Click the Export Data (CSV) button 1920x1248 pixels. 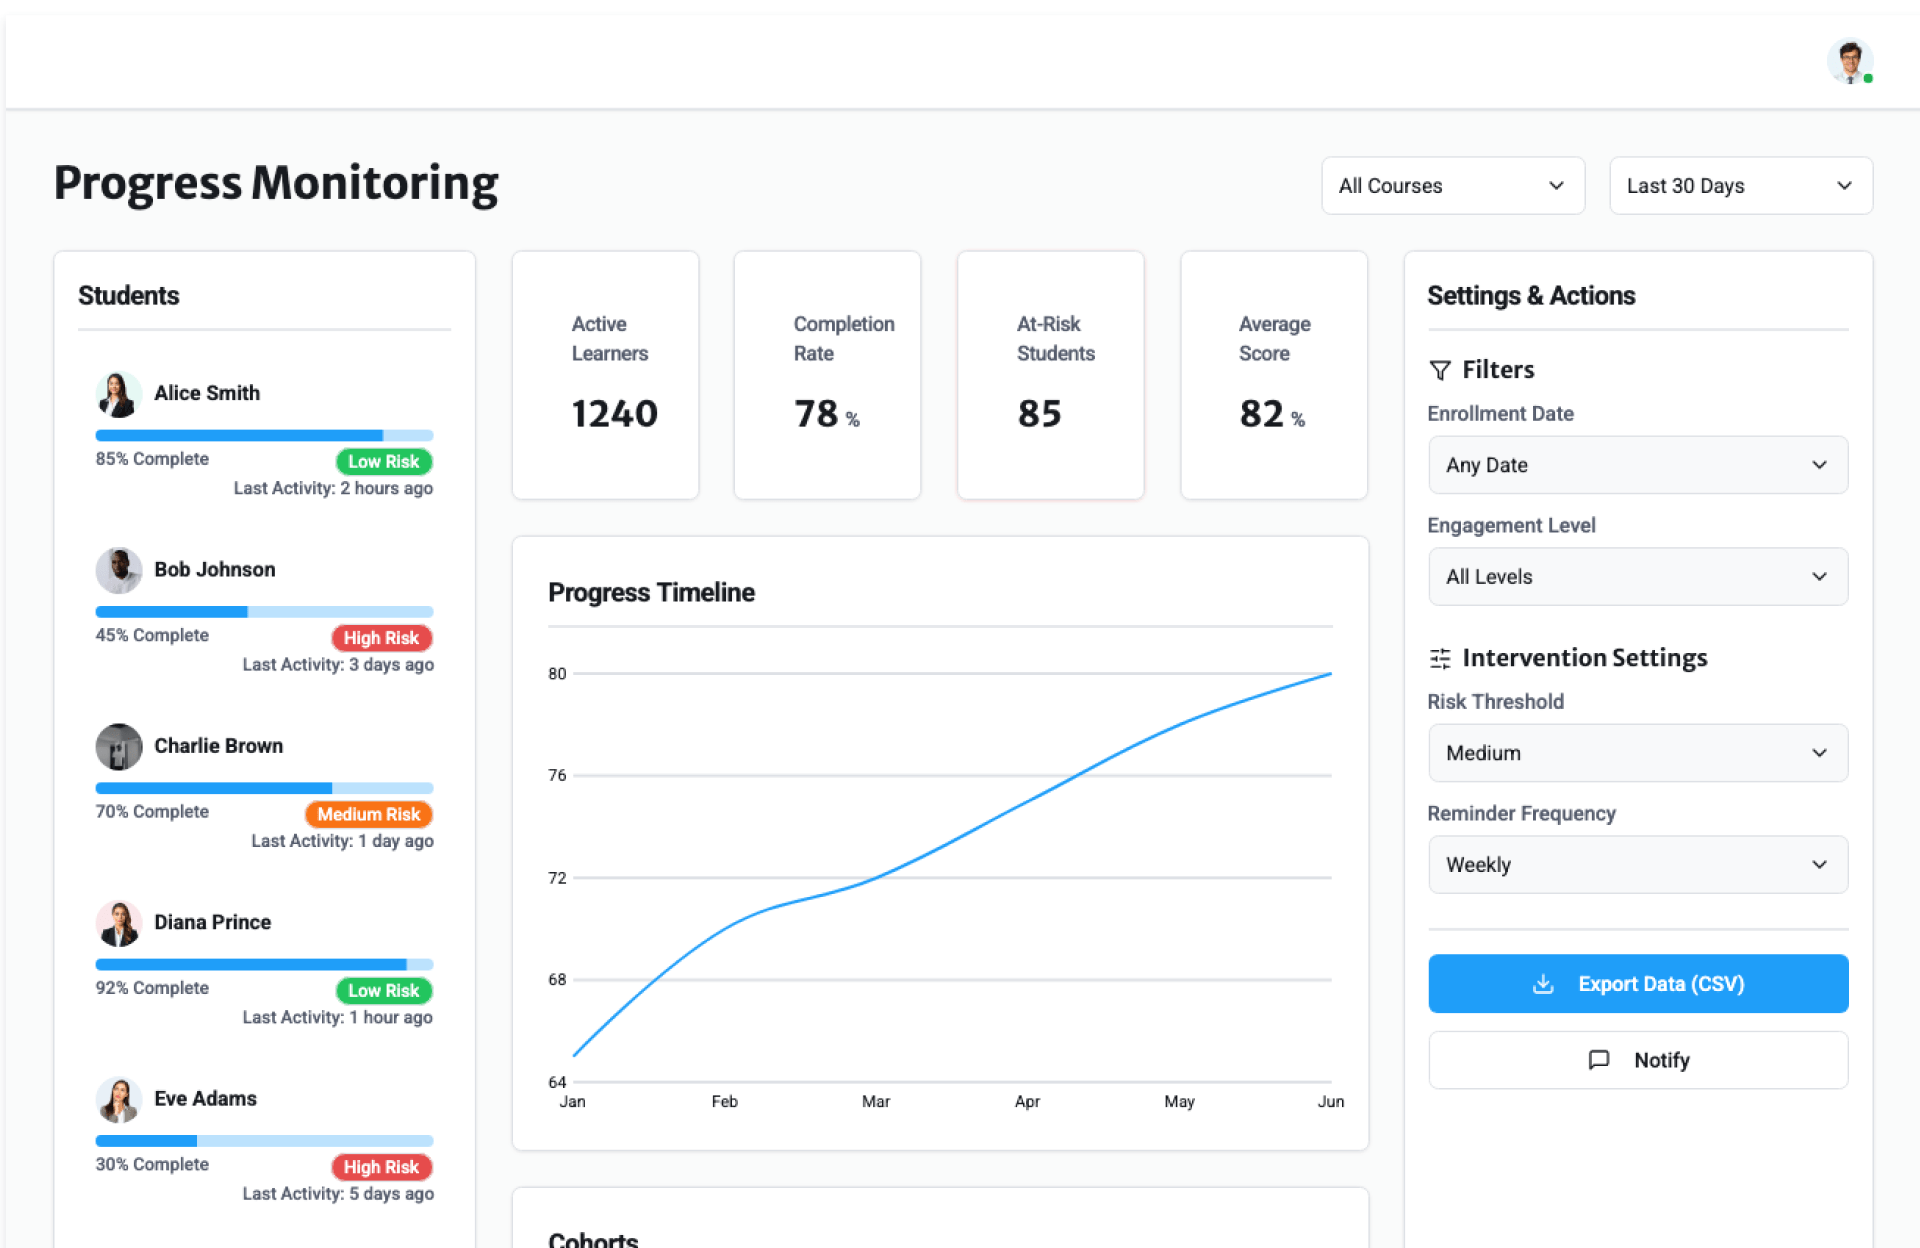point(1637,984)
